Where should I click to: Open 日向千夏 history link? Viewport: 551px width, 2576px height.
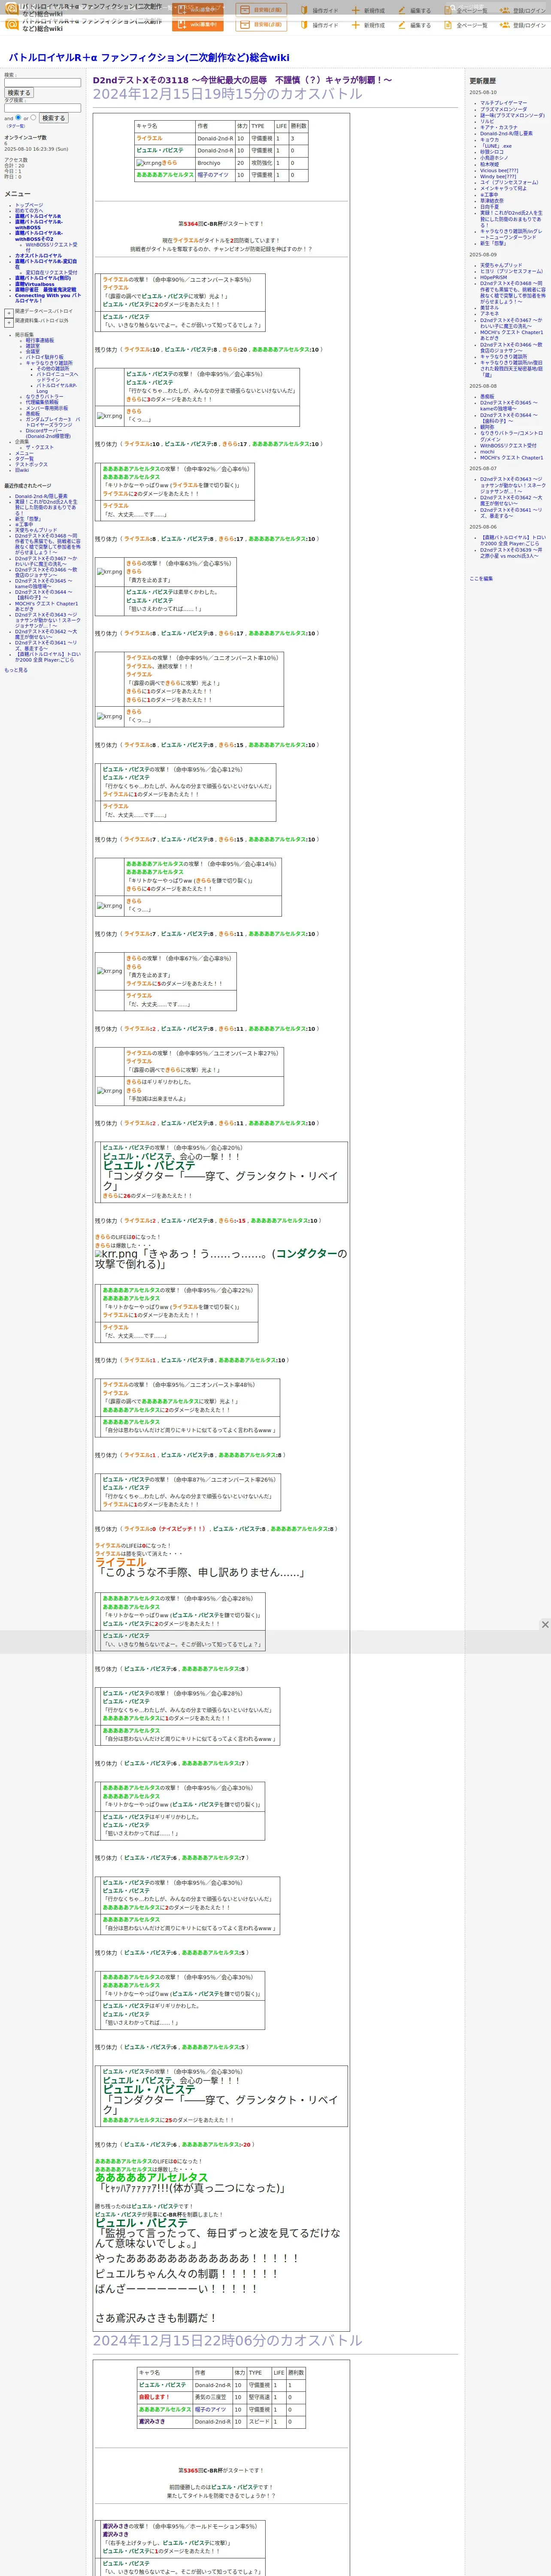coord(489,207)
